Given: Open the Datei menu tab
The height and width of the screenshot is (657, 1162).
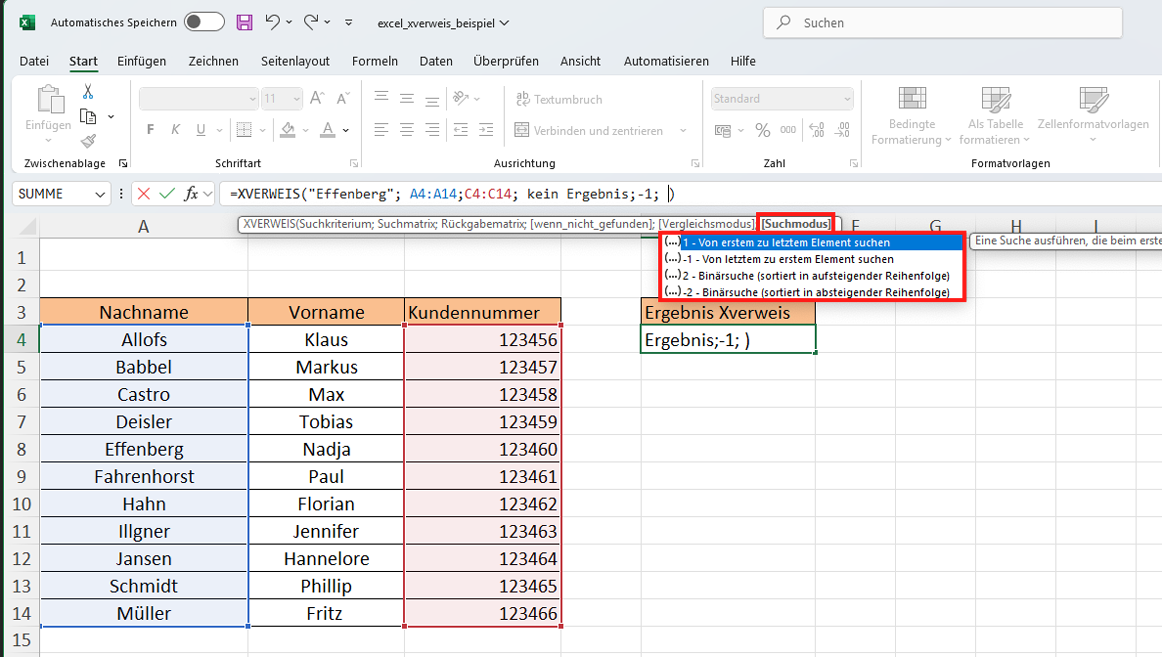Looking at the screenshot, I should (x=34, y=61).
